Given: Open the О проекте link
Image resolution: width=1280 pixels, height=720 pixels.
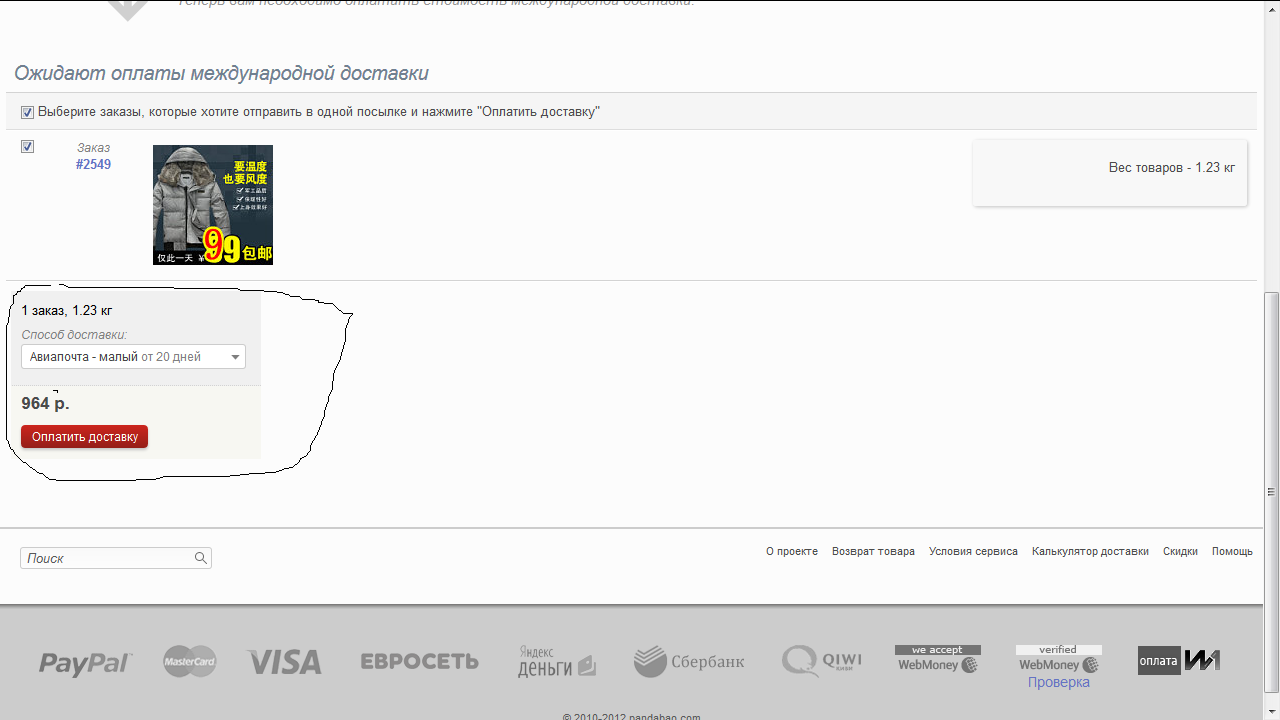Looking at the screenshot, I should click(792, 551).
